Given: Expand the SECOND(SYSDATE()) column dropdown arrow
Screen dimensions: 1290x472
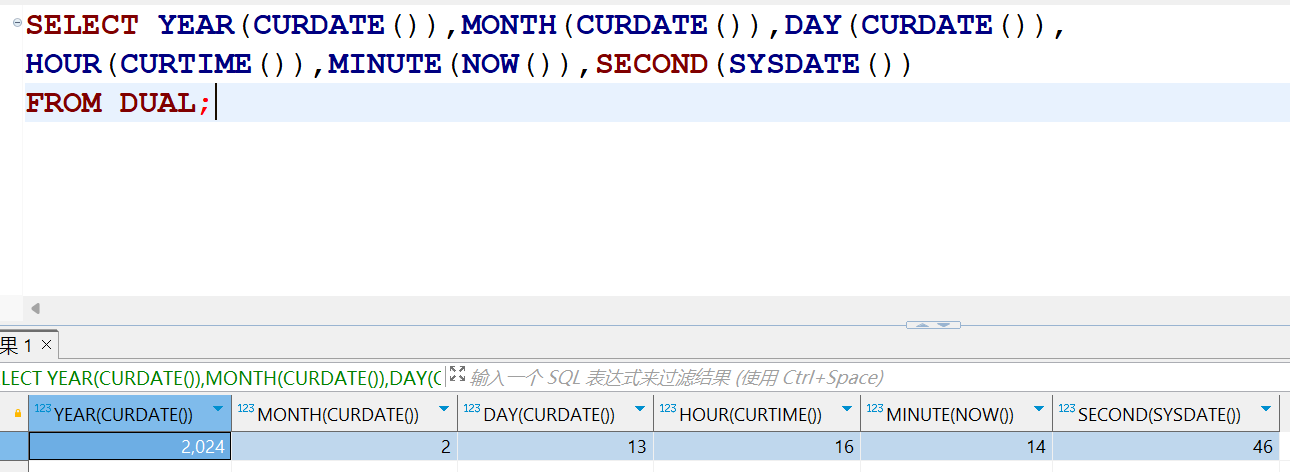Looking at the screenshot, I should point(1266,410).
